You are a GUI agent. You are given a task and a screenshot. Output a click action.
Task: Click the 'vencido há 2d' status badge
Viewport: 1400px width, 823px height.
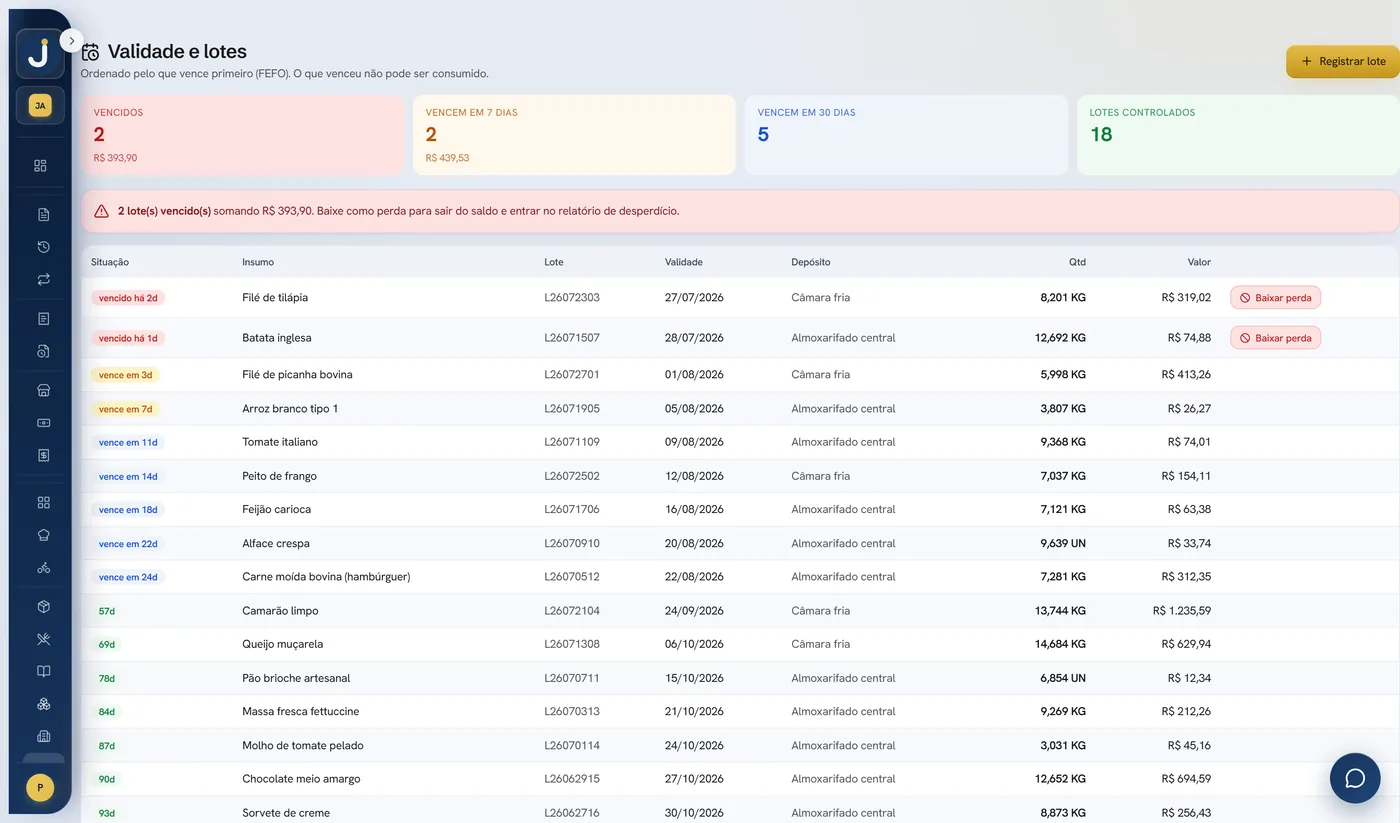point(128,298)
